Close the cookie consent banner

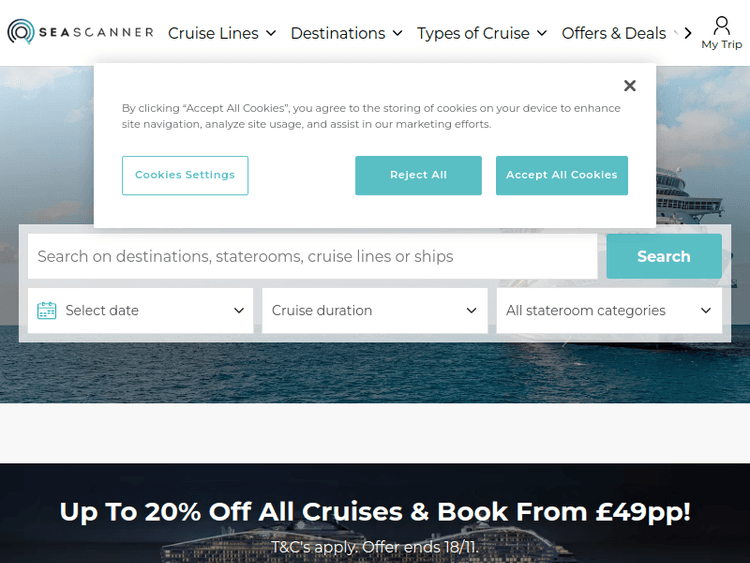point(629,86)
